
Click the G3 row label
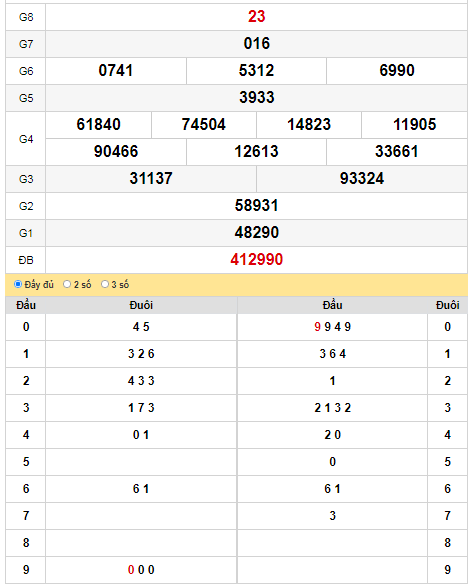click(26, 179)
